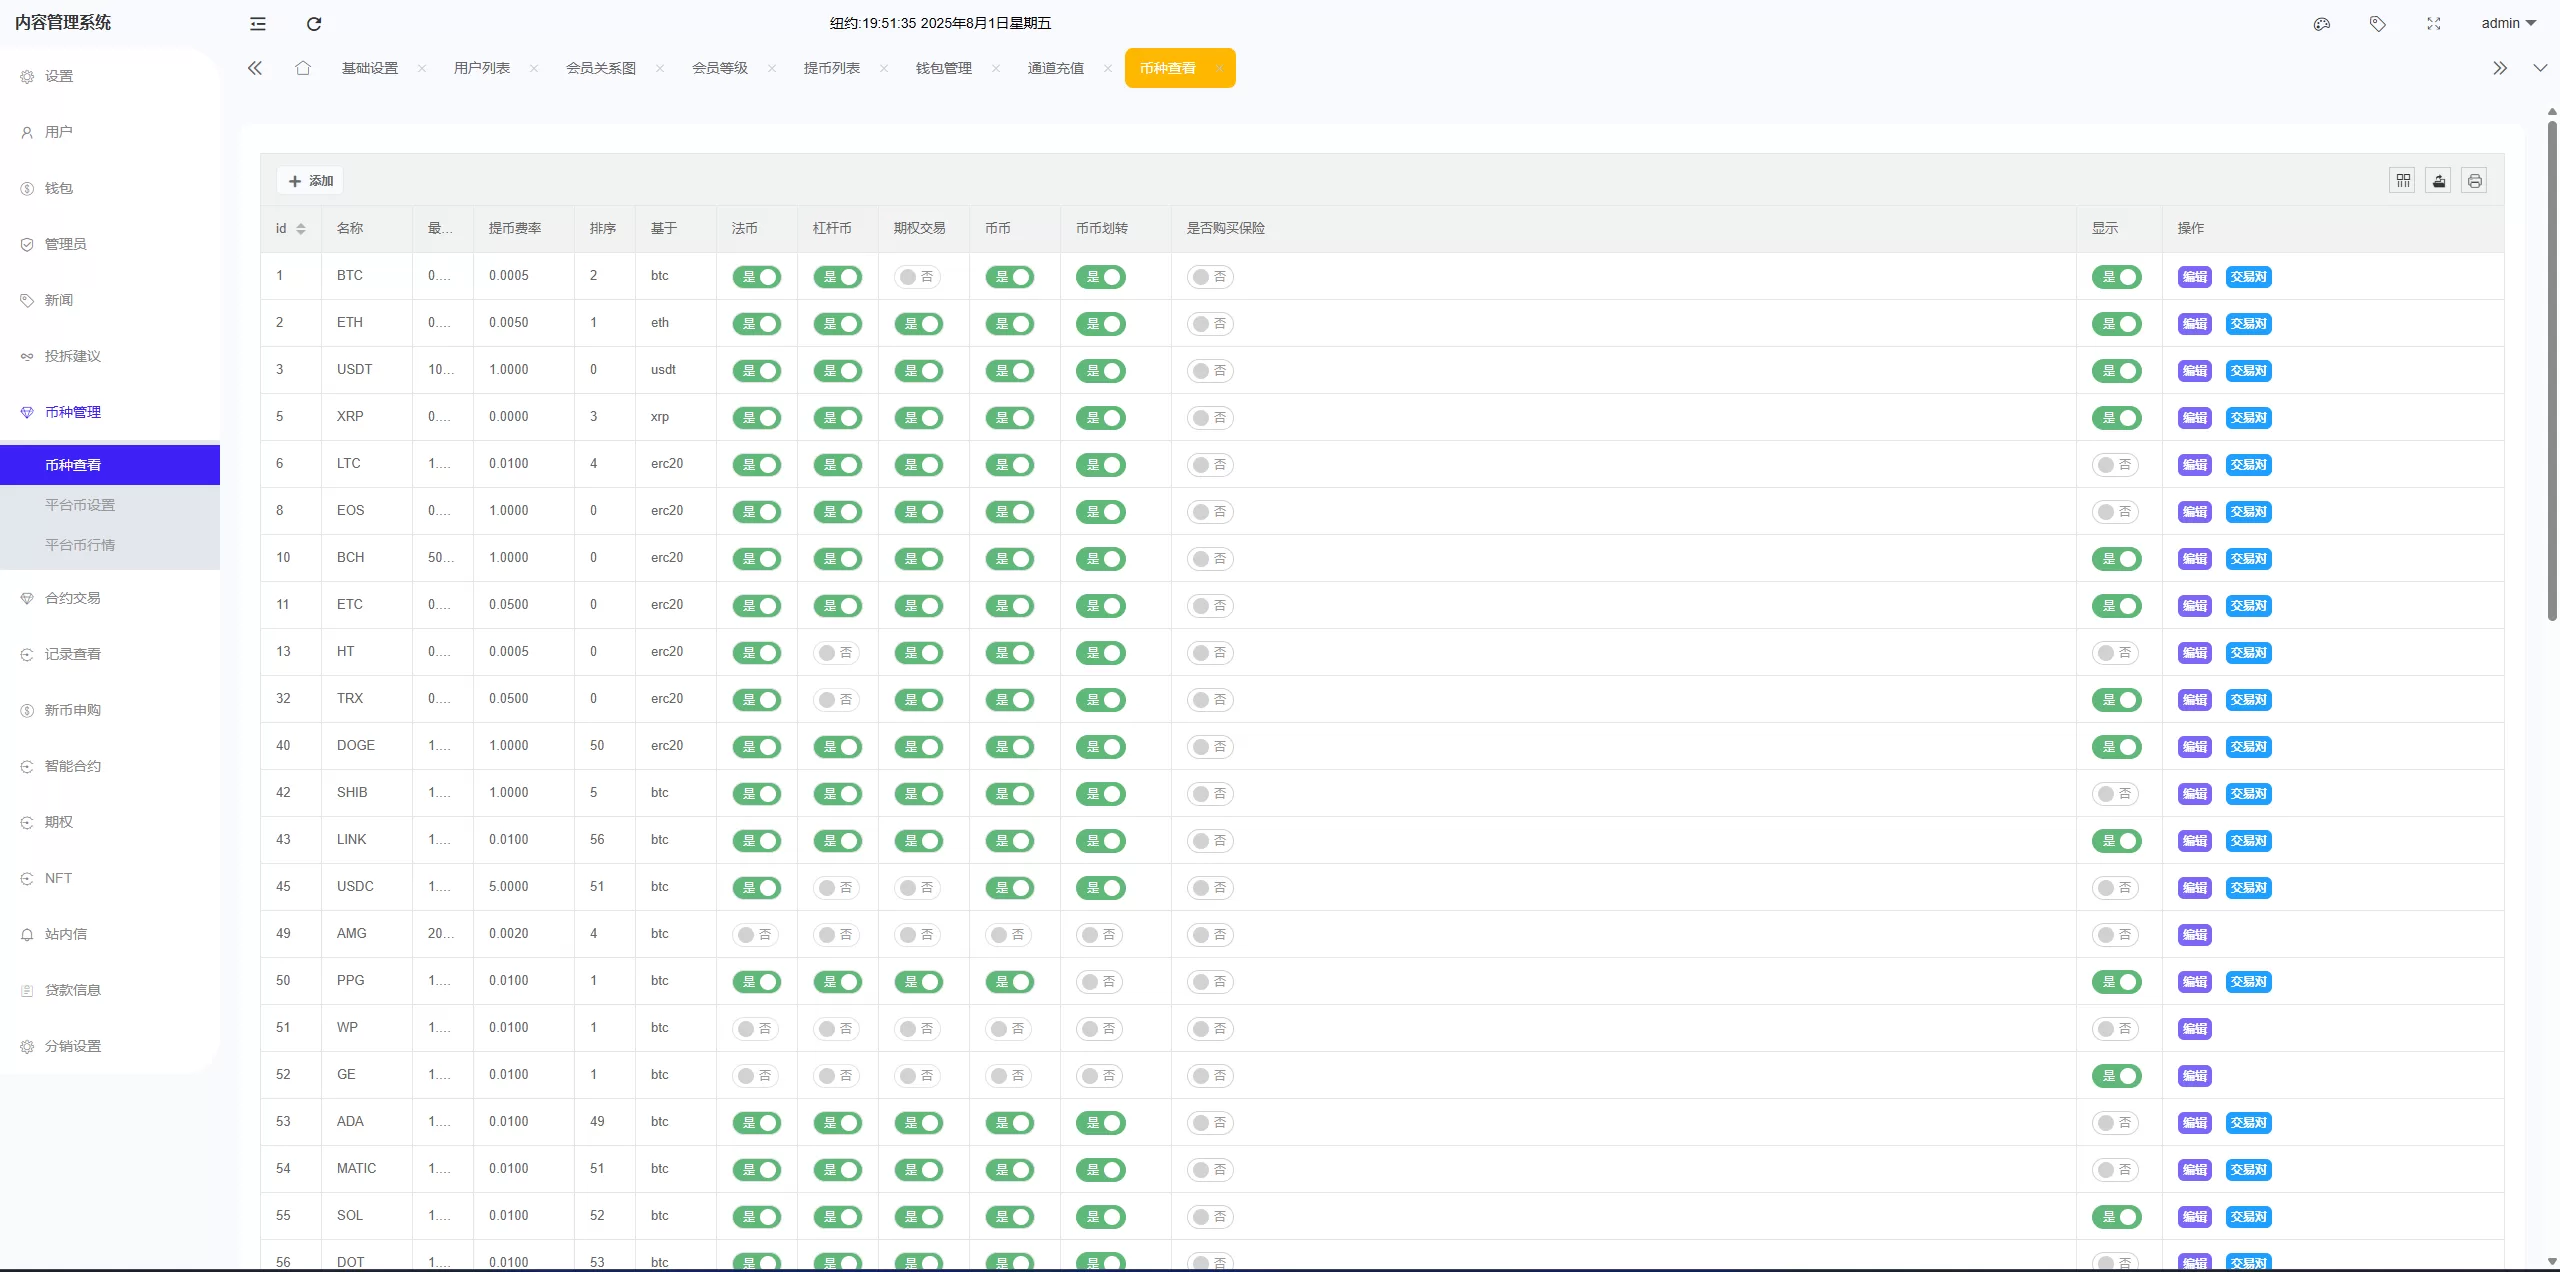Close the 钱包管理 tab
Image resolution: width=2560 pixels, height=1272 pixels.
click(996, 68)
